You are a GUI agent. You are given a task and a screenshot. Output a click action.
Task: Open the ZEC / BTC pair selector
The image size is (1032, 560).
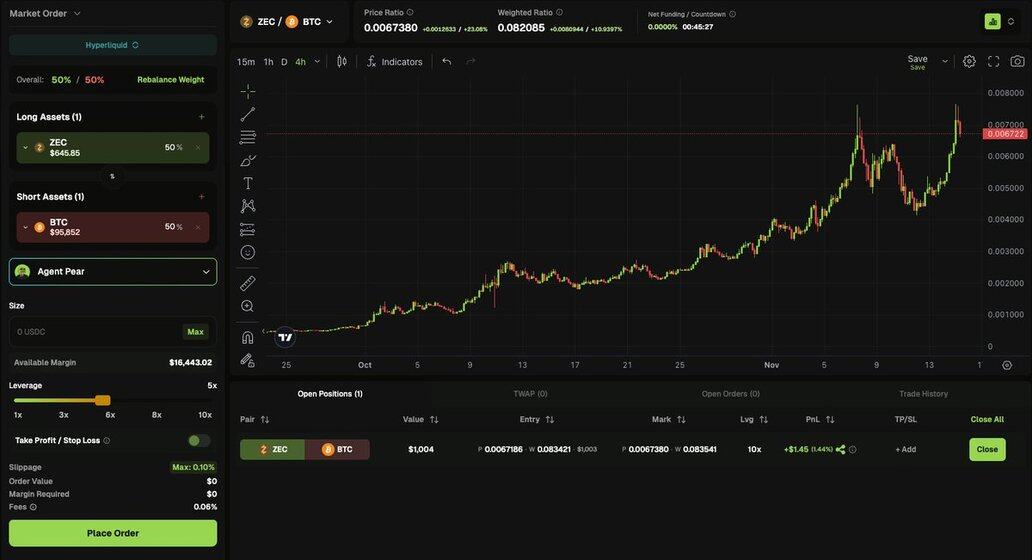coord(288,21)
